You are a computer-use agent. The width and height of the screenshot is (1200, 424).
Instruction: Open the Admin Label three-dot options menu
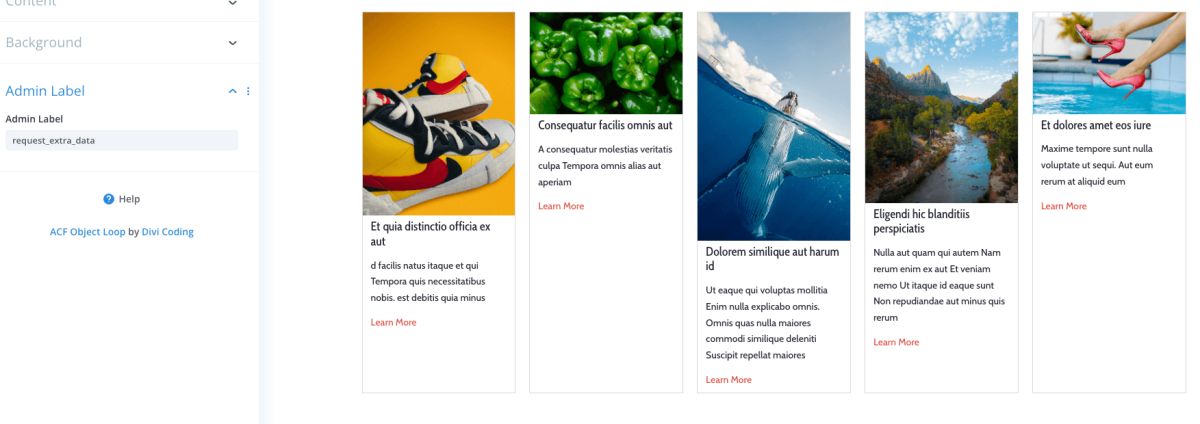click(248, 91)
